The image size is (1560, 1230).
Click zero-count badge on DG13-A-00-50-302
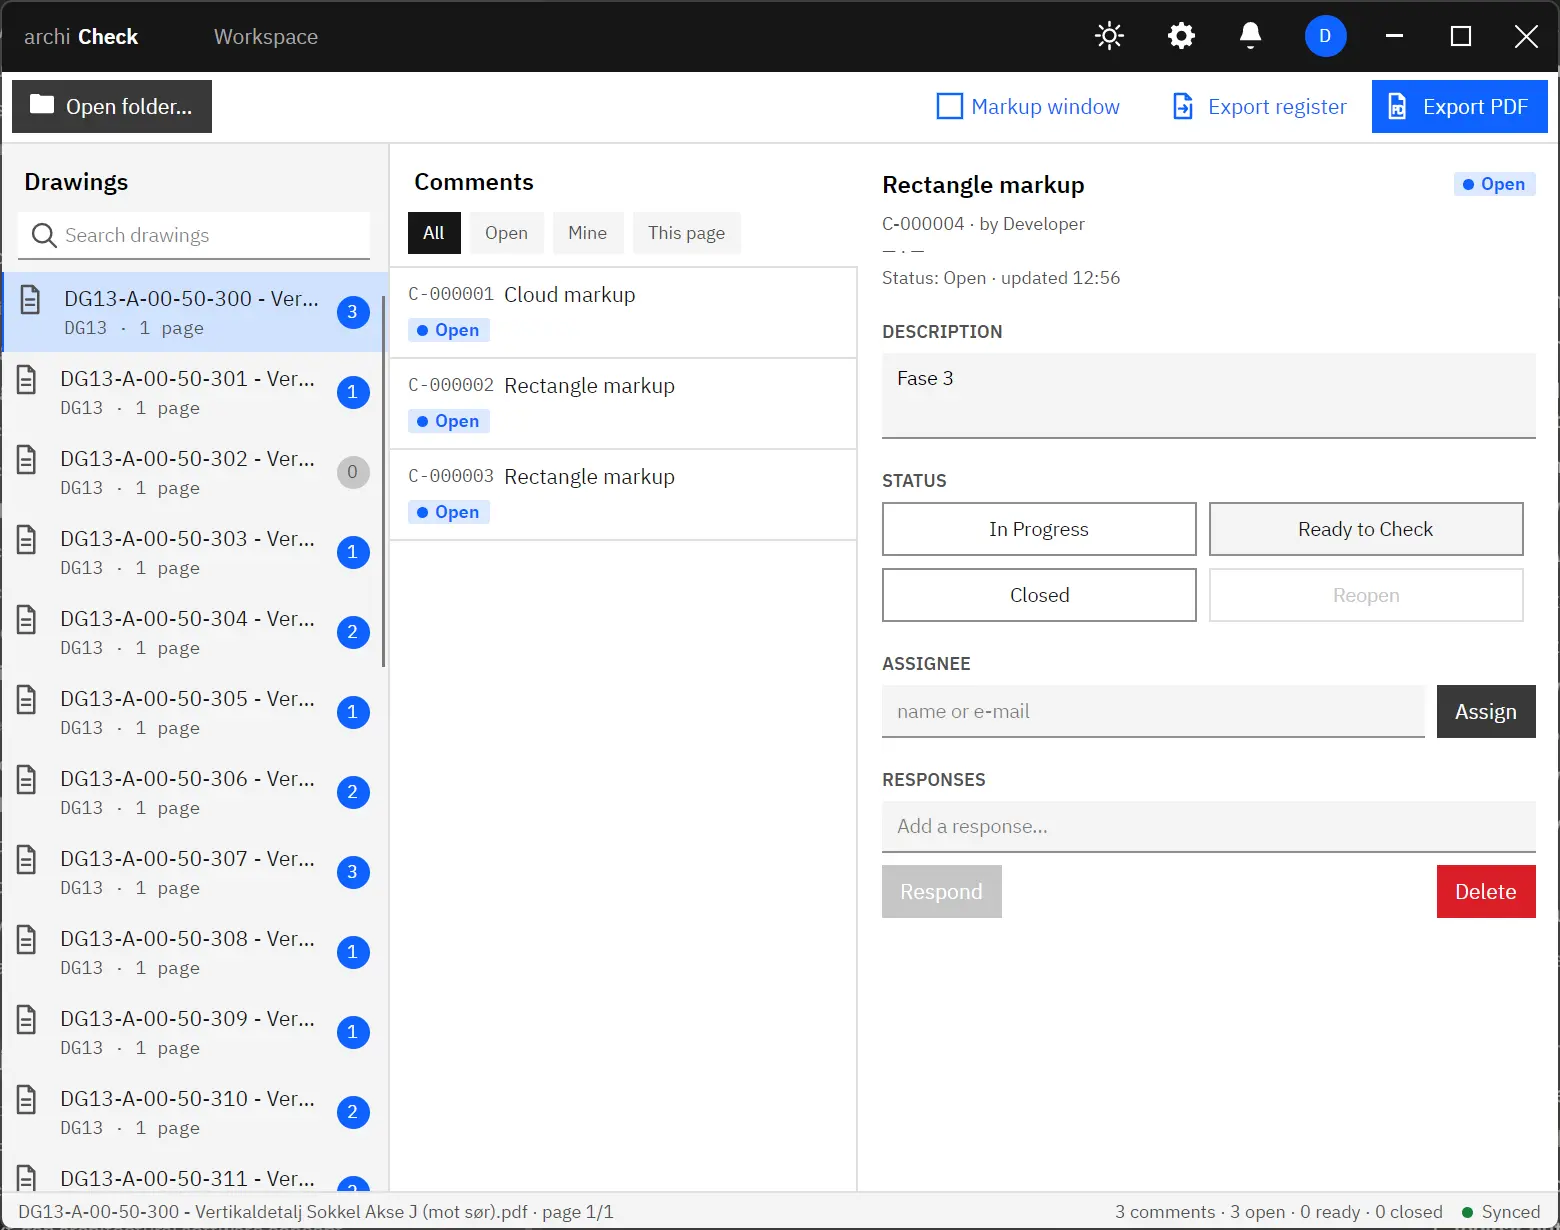[x=353, y=472]
